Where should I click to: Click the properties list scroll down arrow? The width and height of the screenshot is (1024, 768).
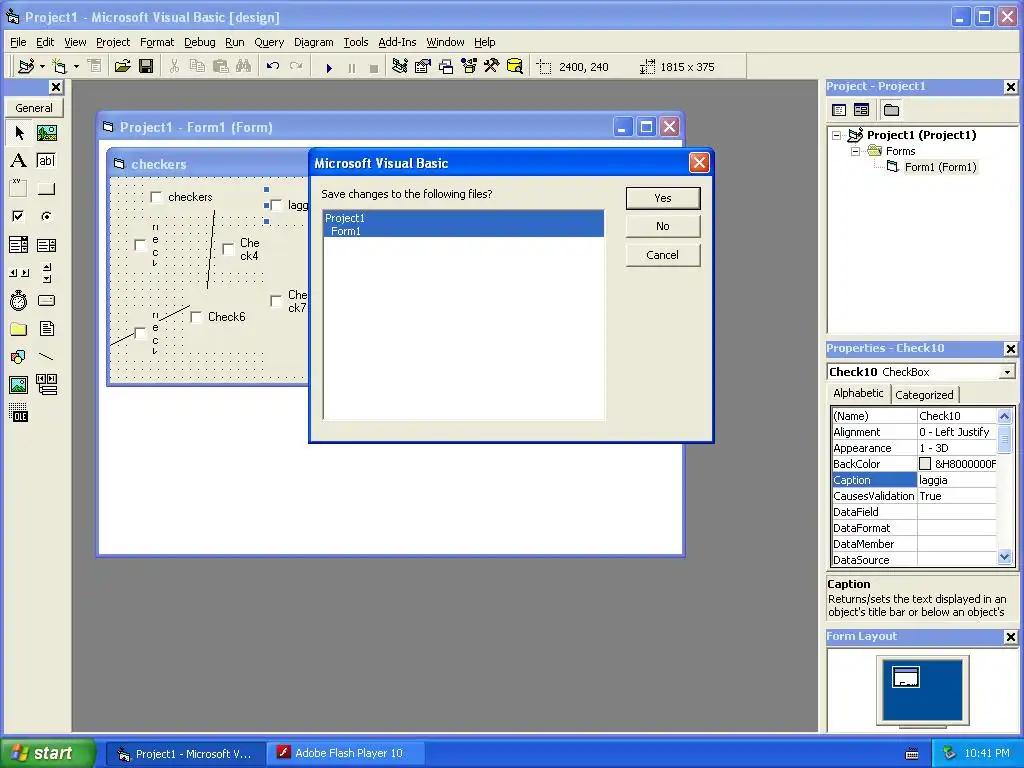point(1004,557)
